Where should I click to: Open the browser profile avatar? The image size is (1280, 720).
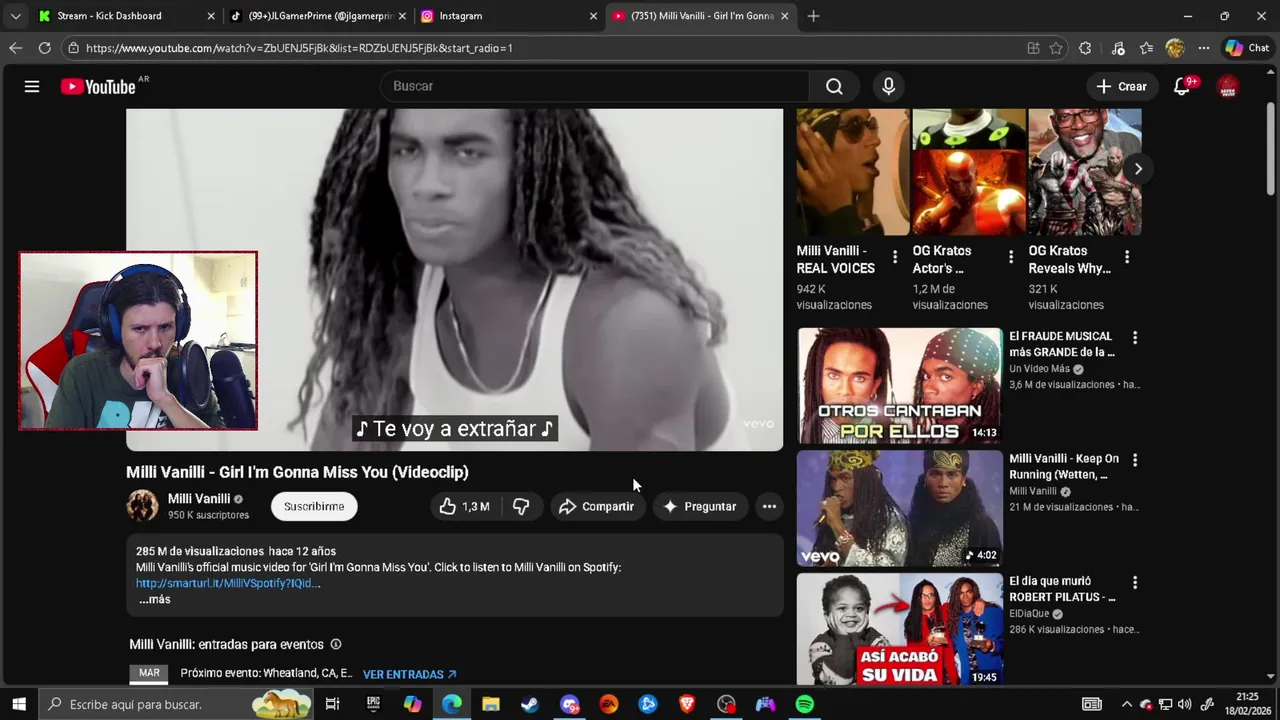pyautogui.click(x=1175, y=48)
